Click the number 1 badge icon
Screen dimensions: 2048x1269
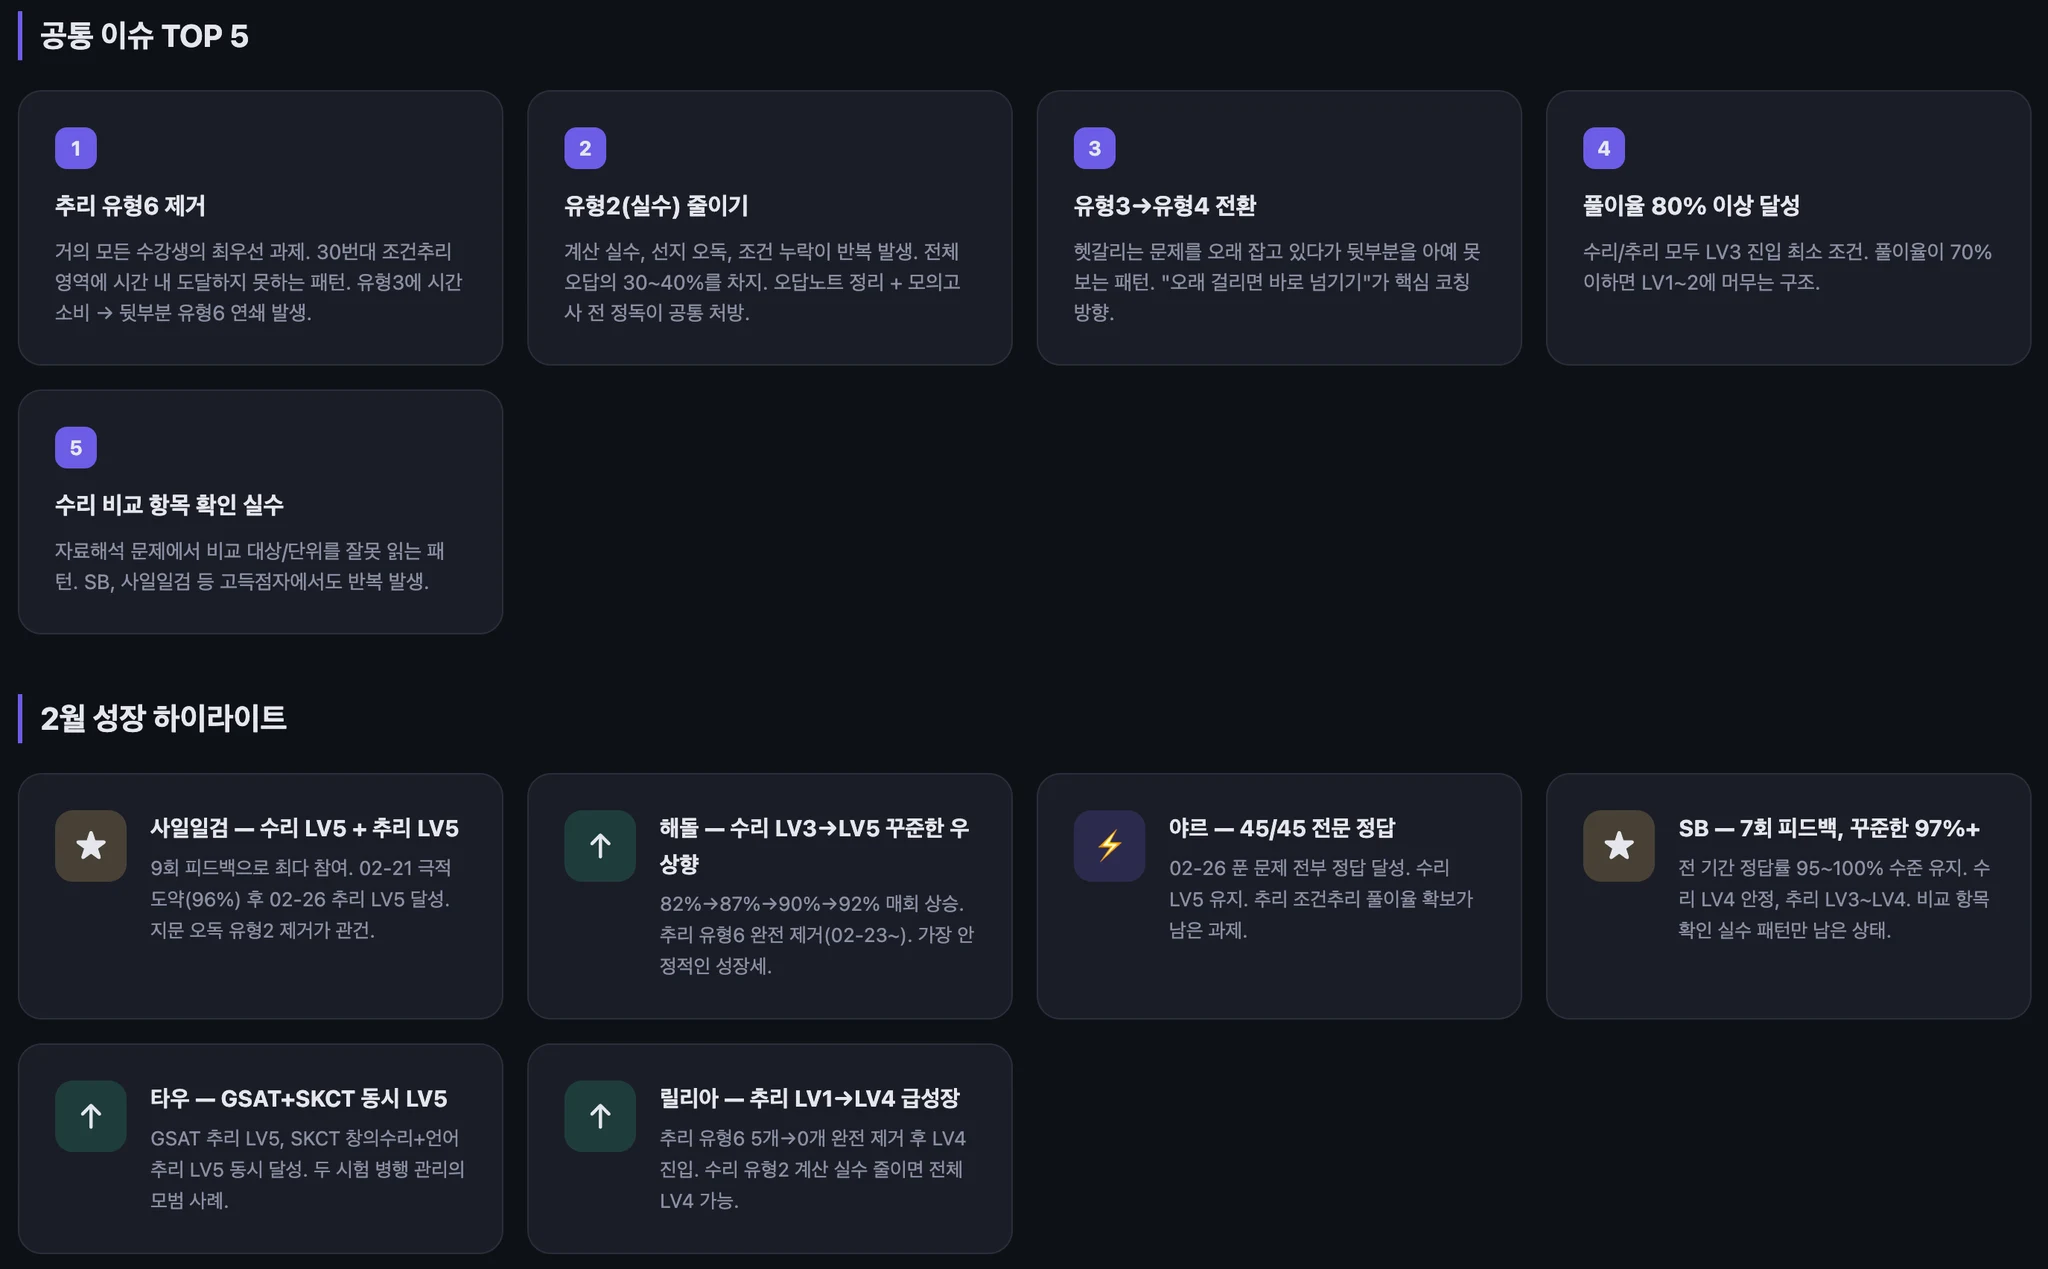(x=76, y=149)
